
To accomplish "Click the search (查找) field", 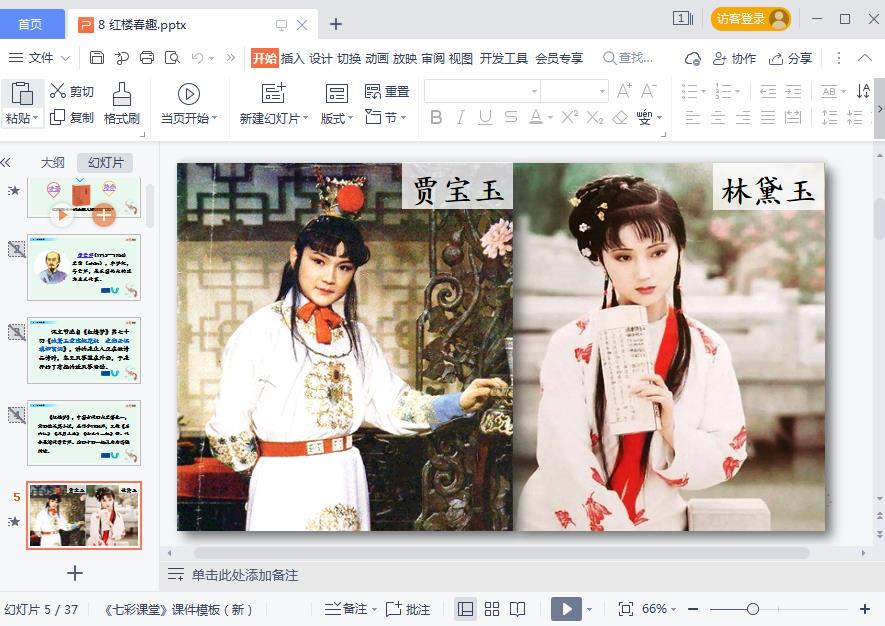I will pos(628,58).
